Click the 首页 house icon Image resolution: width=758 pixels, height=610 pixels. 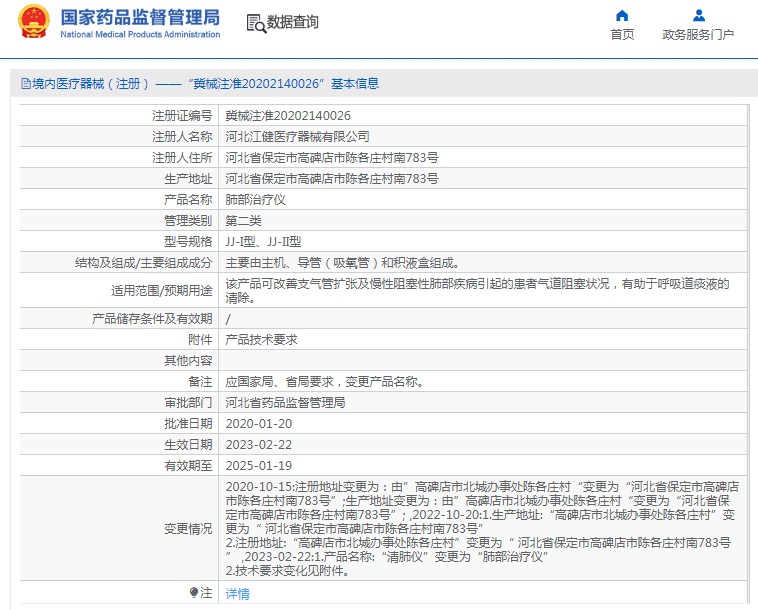click(622, 15)
